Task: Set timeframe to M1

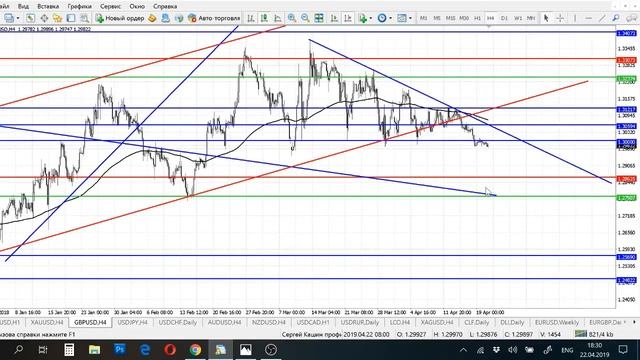Action: [x=423, y=18]
